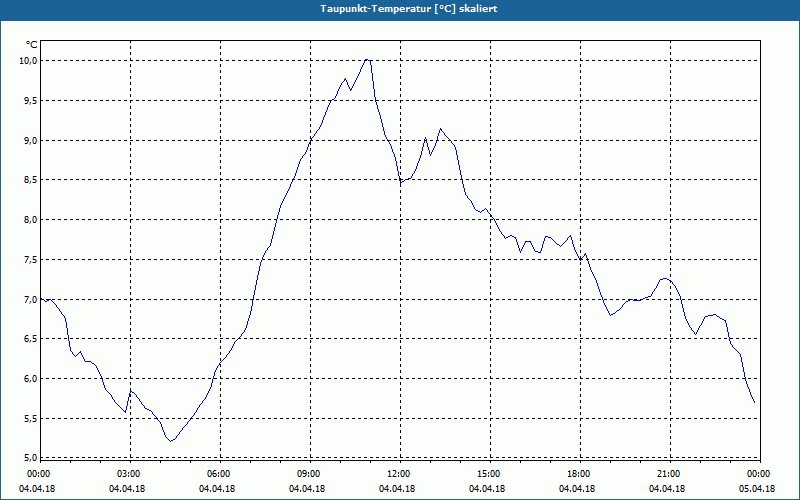Screen dimensions: 800x500
Task: Click the °C unit label on the y-axis
Action: pos(32,45)
